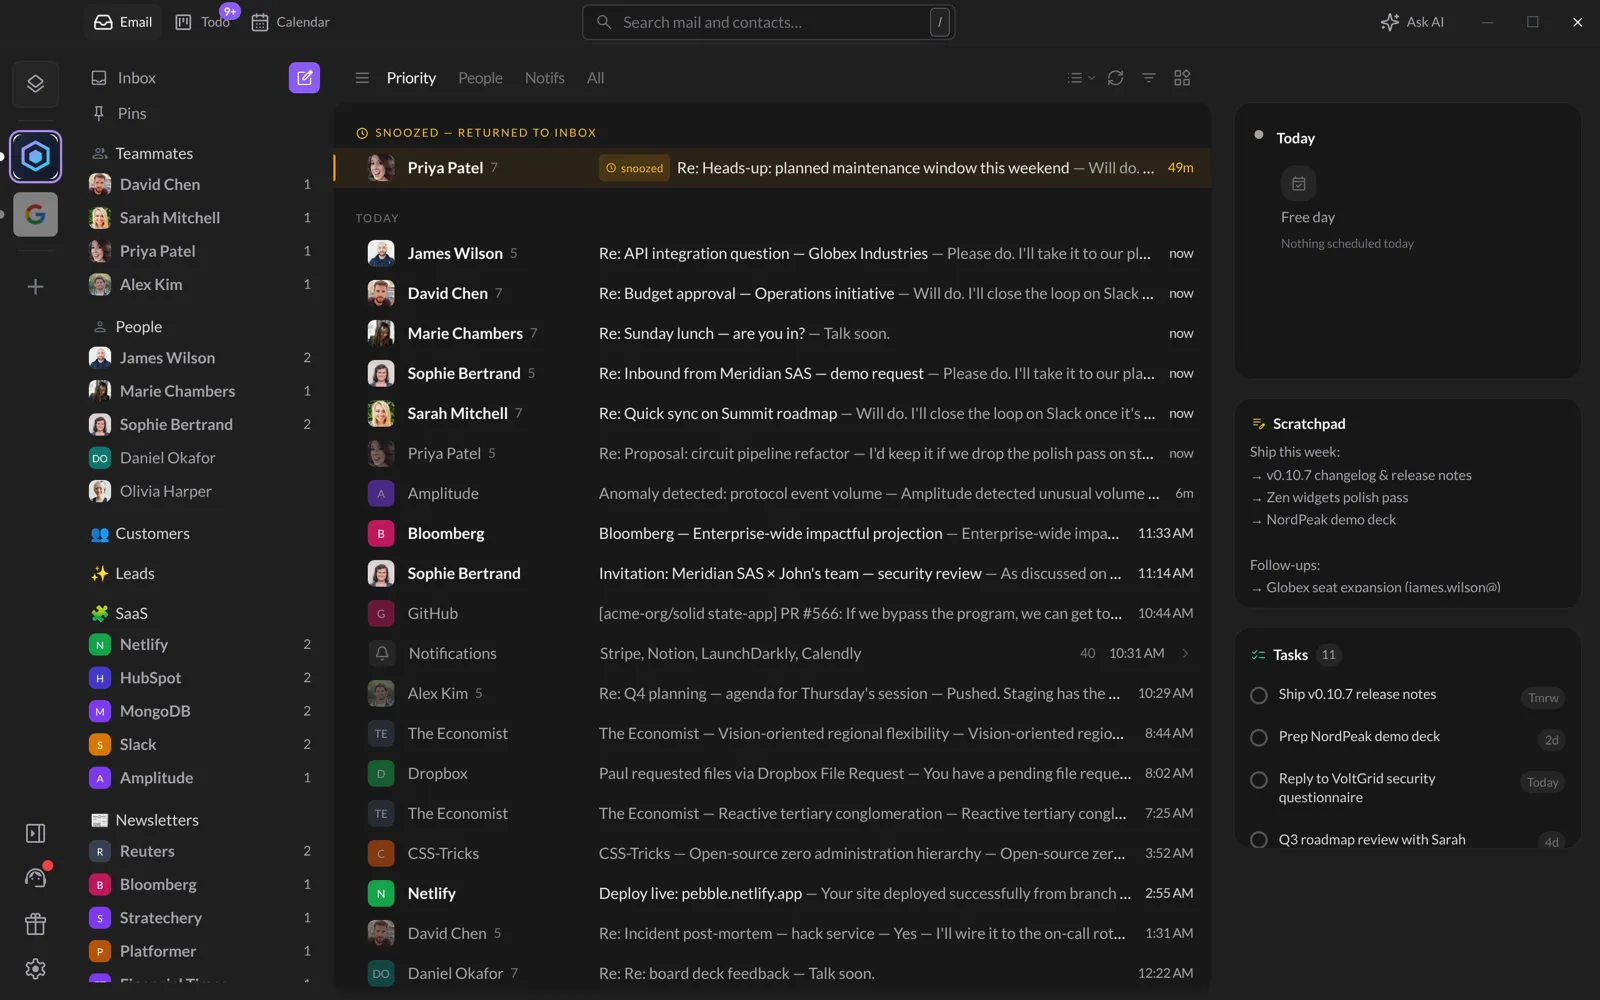Switch to the Notifs tab
1600x1000 pixels.
coord(544,78)
